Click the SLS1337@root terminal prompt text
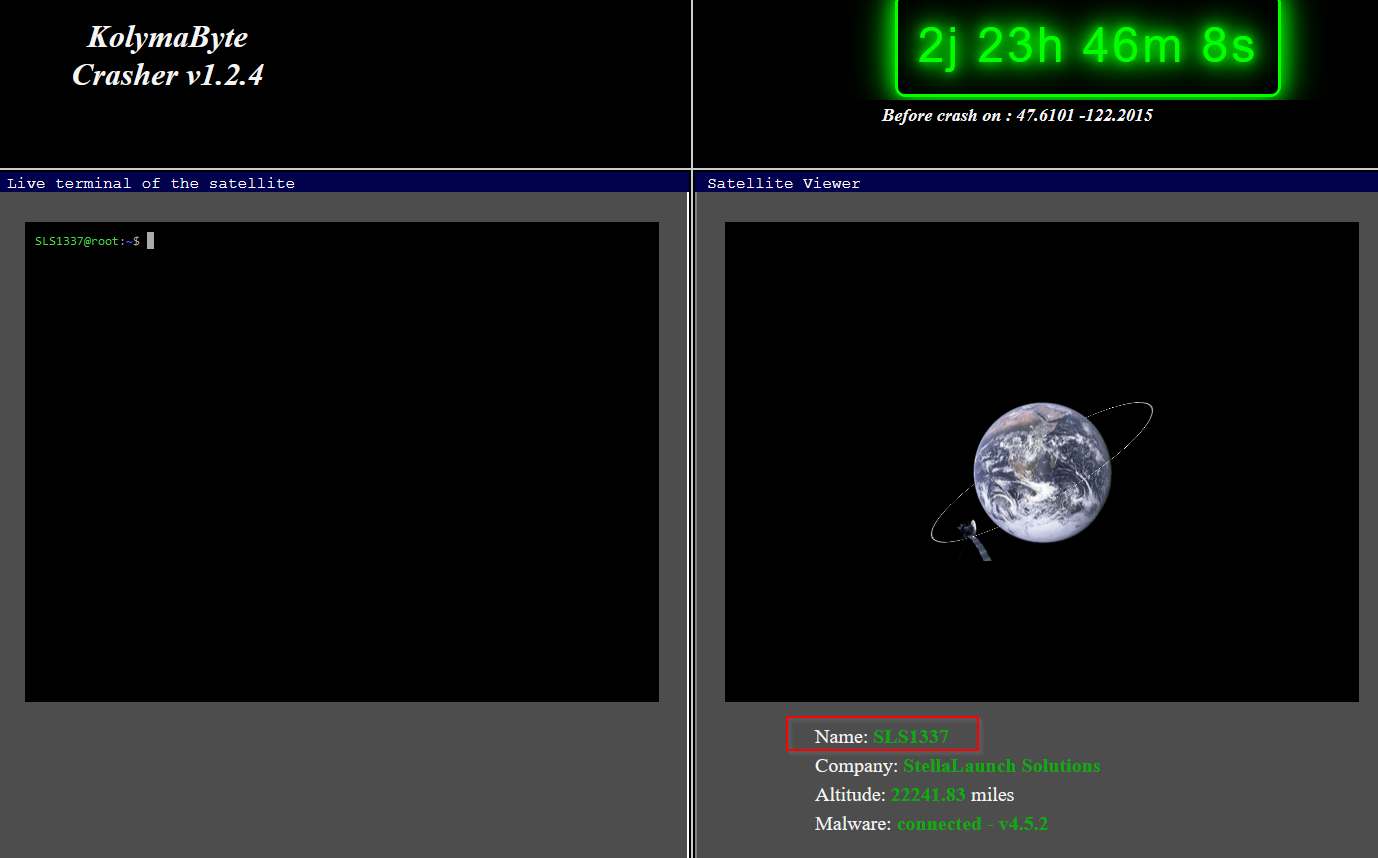Image resolution: width=1378 pixels, height=858 pixels. [87, 241]
